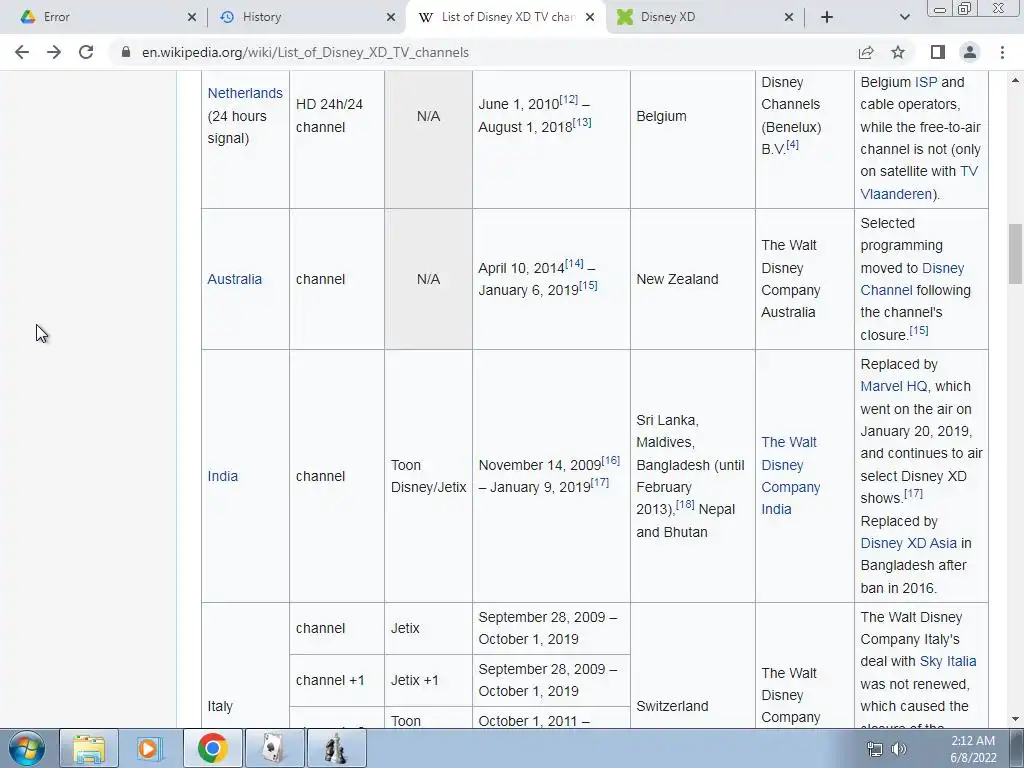1024x768 pixels.
Task: Share this page icon in address bar
Action: [866, 52]
